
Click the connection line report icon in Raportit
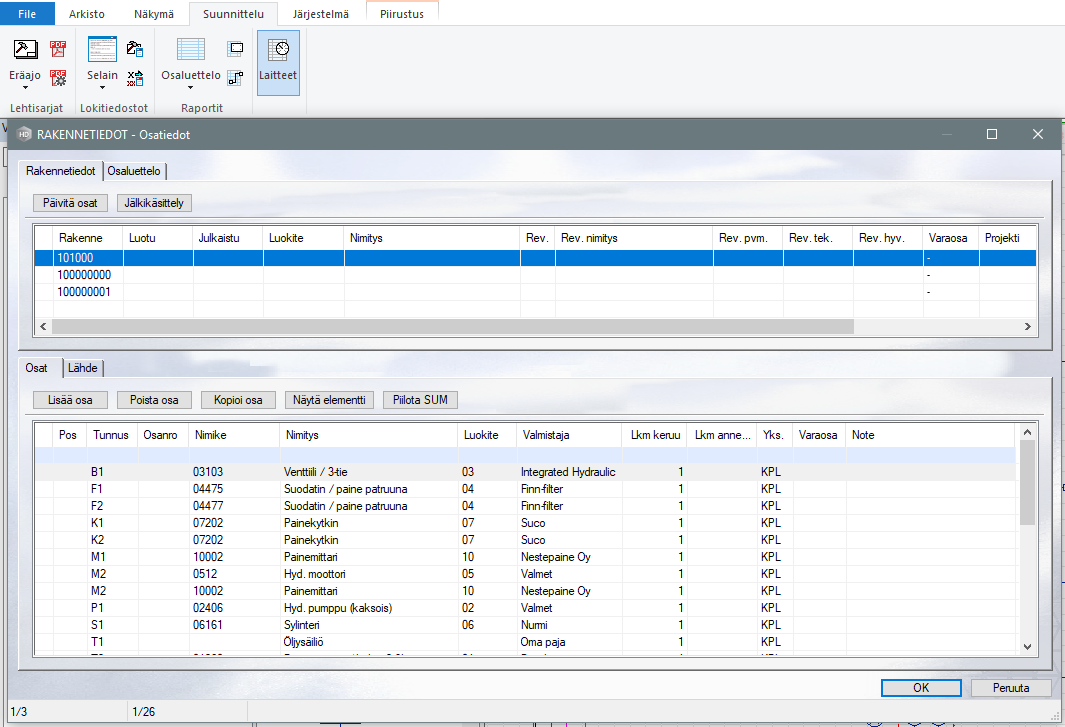(x=235, y=77)
